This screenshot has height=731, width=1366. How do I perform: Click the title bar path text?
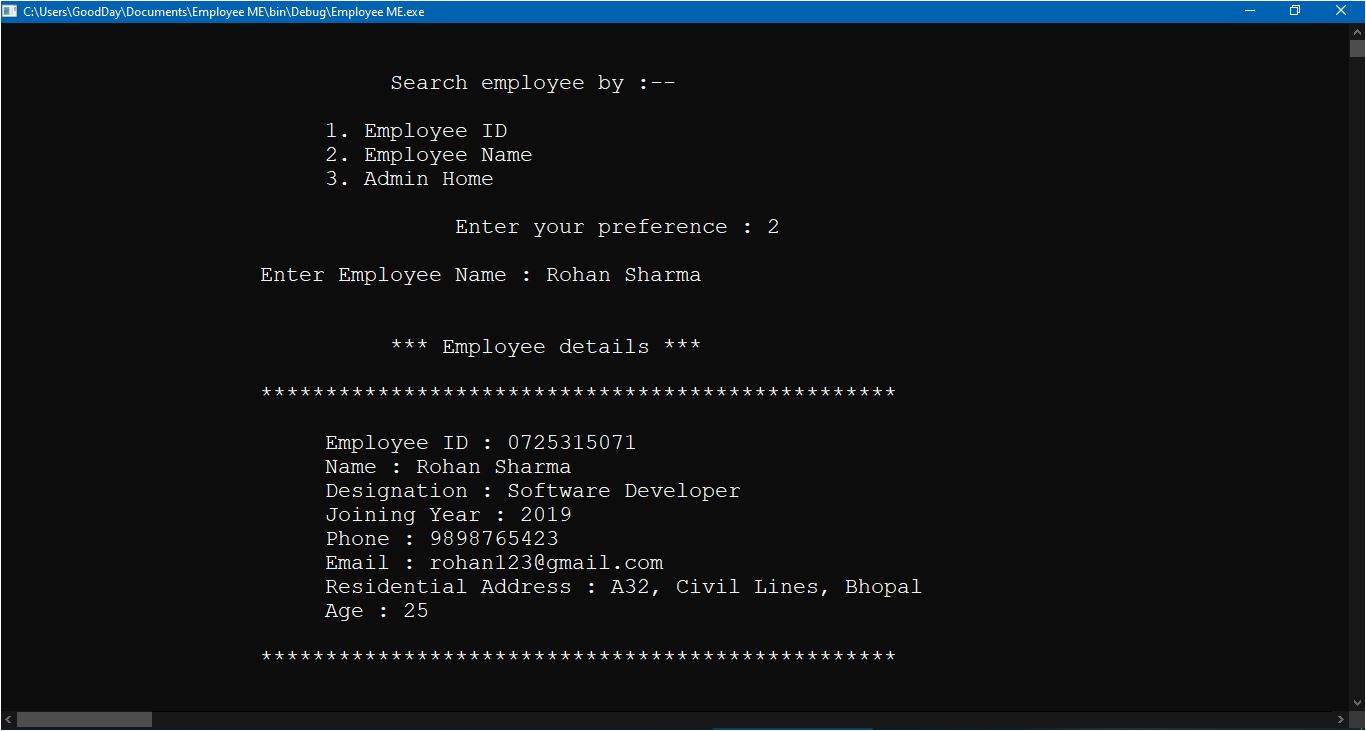[223, 12]
